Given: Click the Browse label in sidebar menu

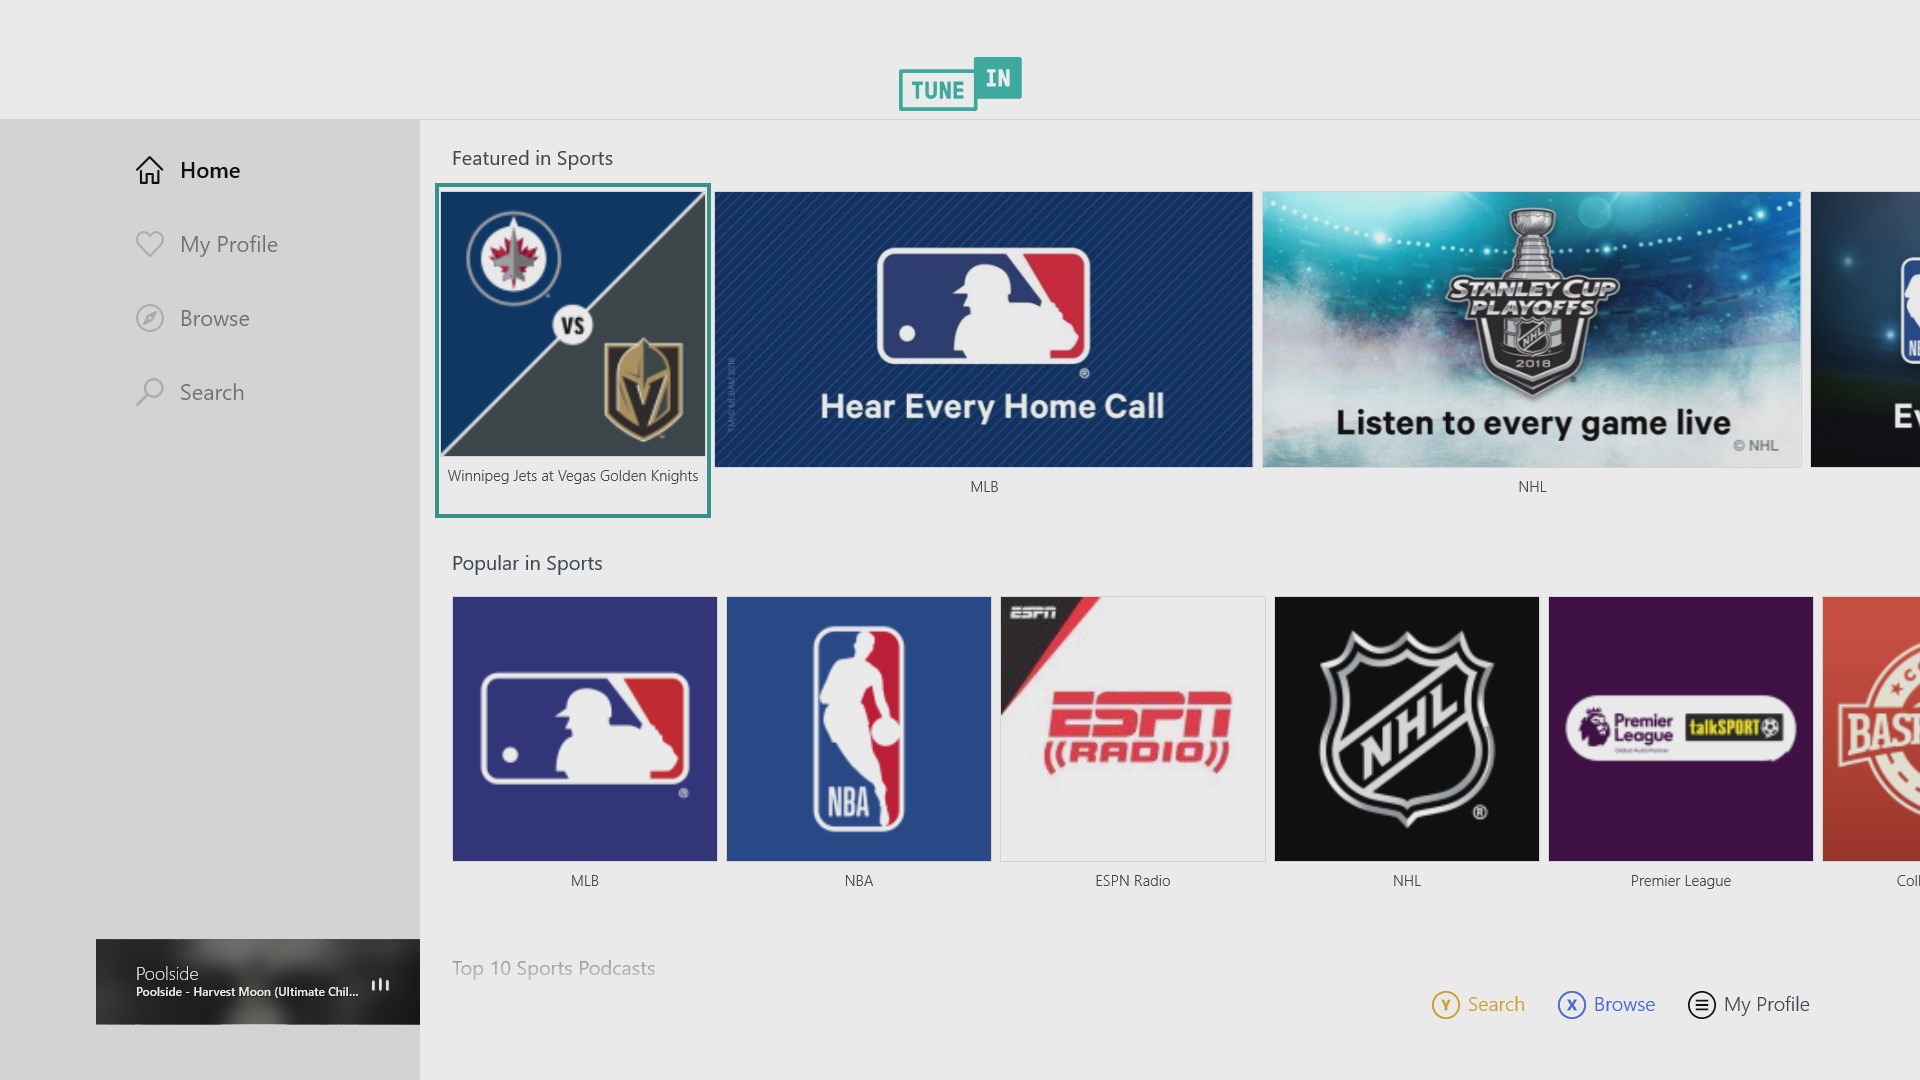Looking at the screenshot, I should click(214, 318).
